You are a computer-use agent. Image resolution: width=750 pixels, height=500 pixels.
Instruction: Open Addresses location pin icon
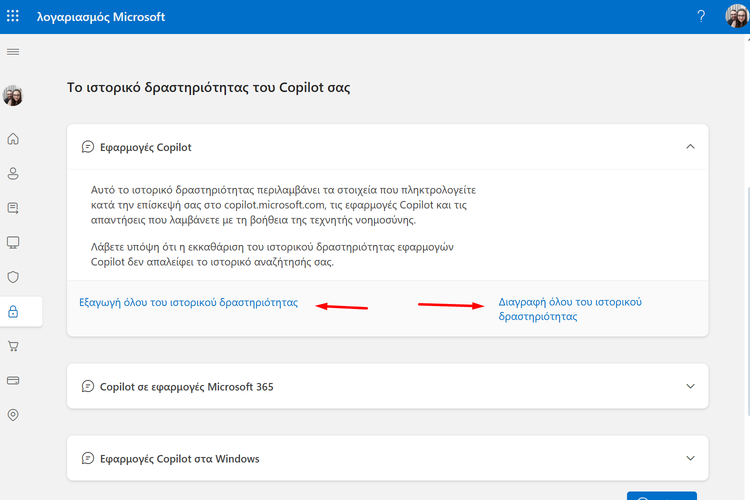coord(13,415)
